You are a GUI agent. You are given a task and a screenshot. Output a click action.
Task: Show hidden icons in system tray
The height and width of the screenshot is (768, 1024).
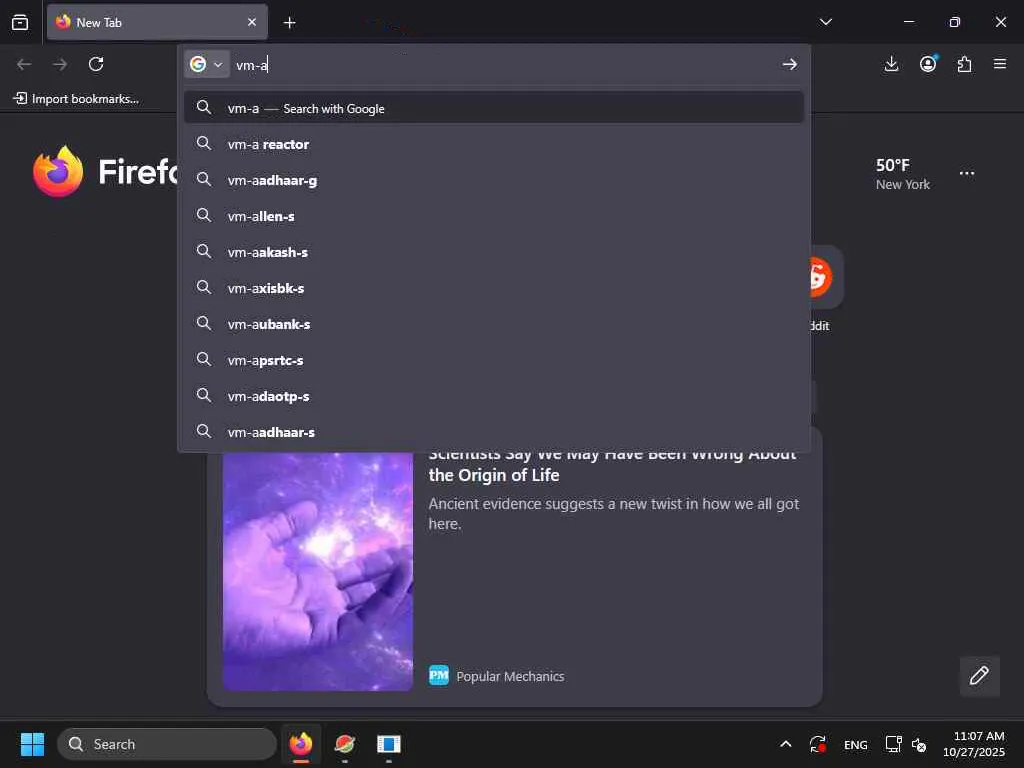786,744
